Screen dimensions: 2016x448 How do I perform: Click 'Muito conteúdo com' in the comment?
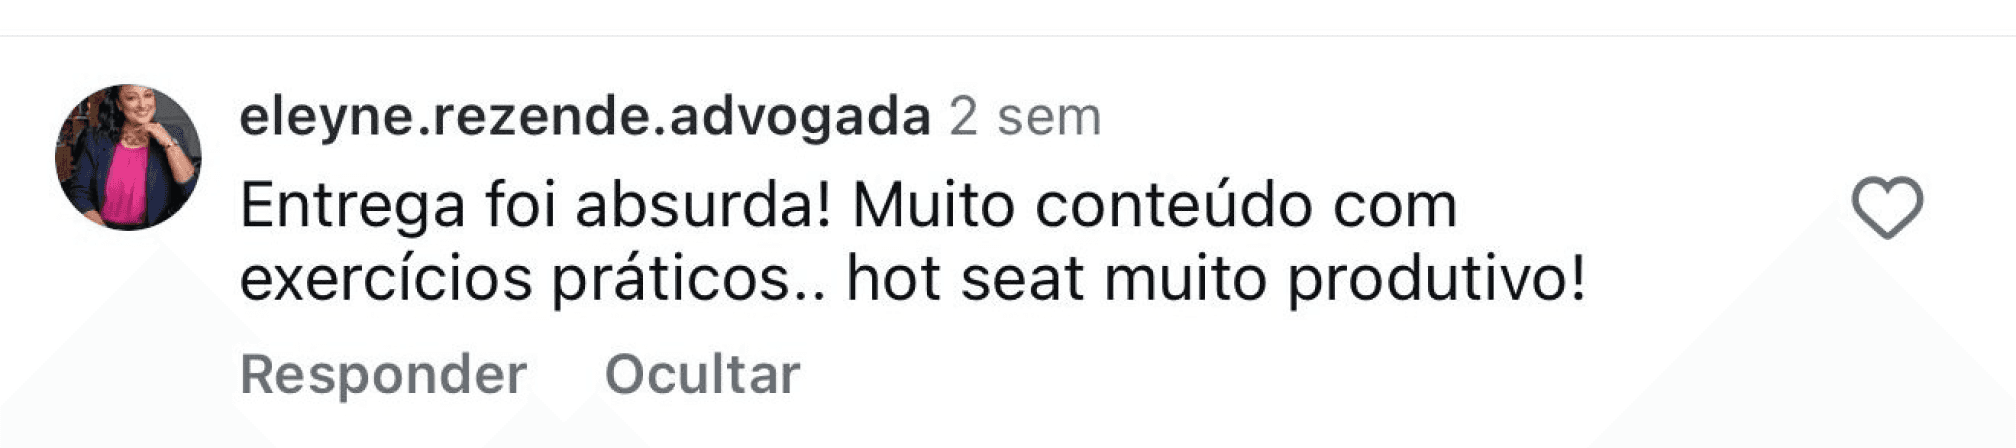click(1155, 206)
